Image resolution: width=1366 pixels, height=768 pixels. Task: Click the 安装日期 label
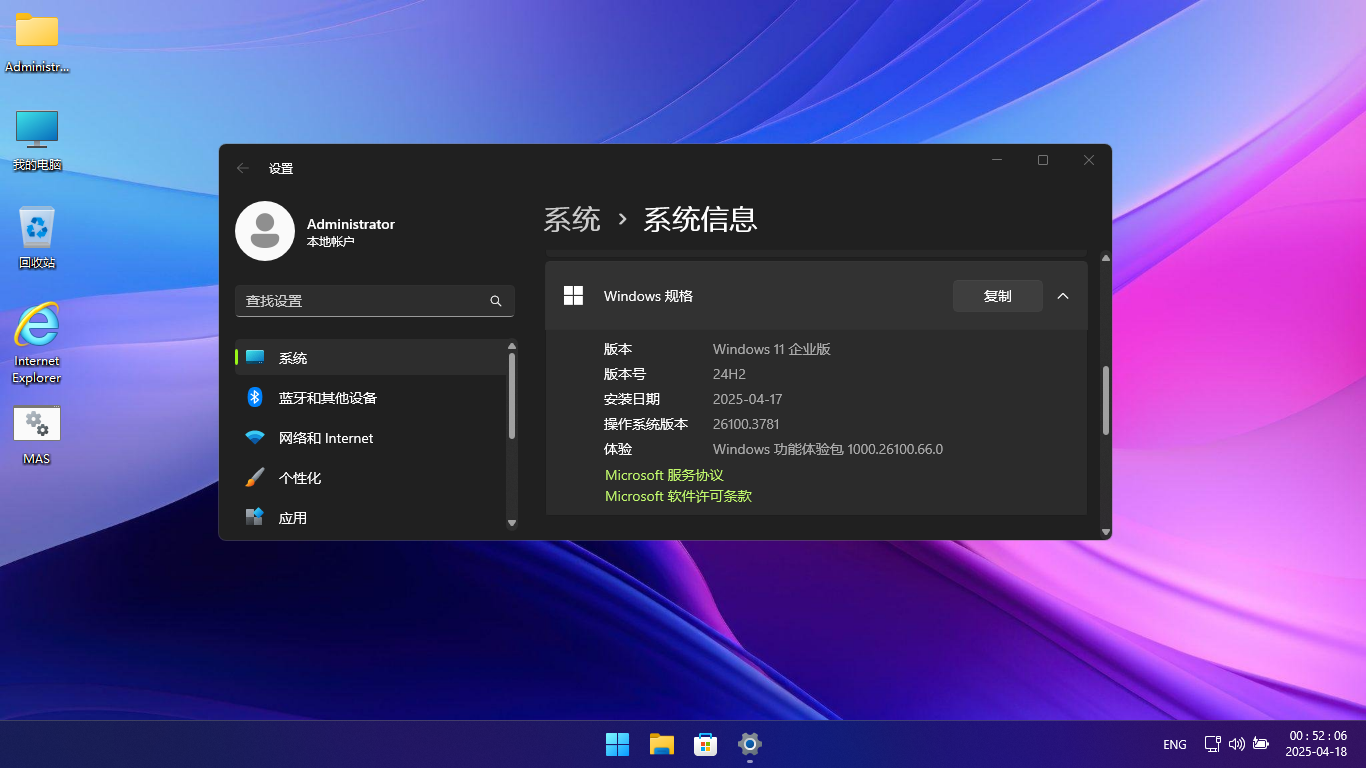pyautogui.click(x=632, y=399)
